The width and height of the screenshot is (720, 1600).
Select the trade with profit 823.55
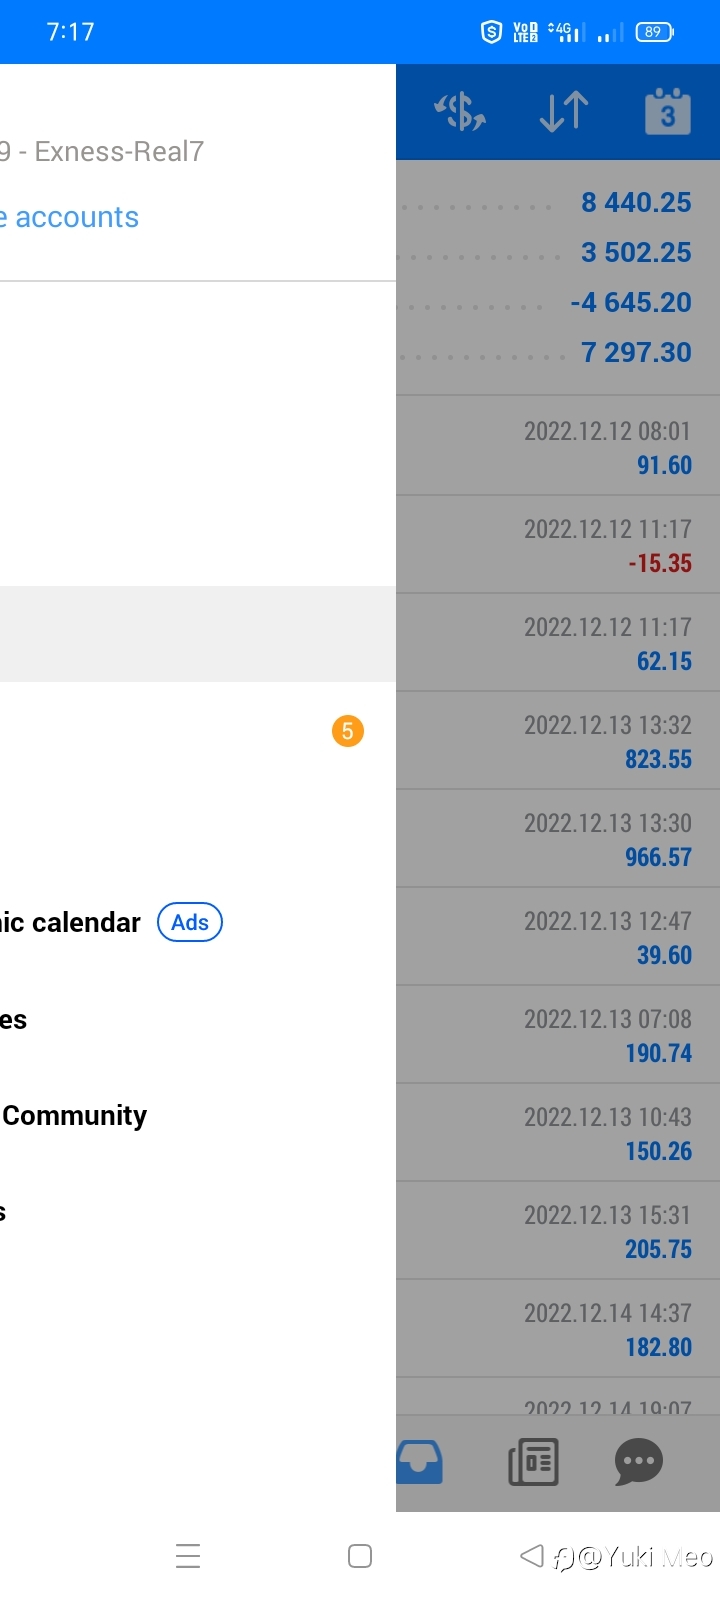tap(558, 741)
